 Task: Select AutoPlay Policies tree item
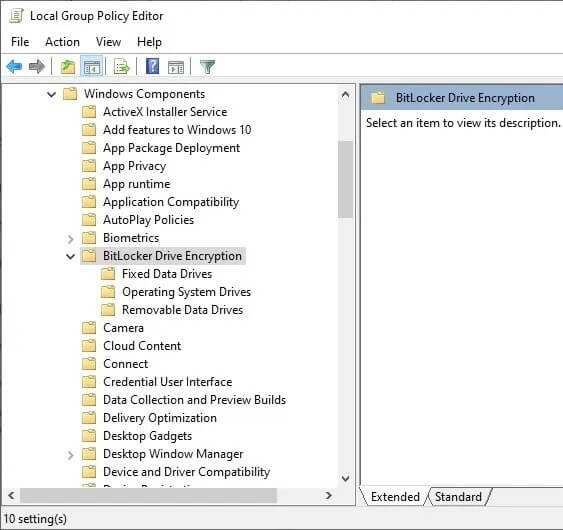[149, 220]
